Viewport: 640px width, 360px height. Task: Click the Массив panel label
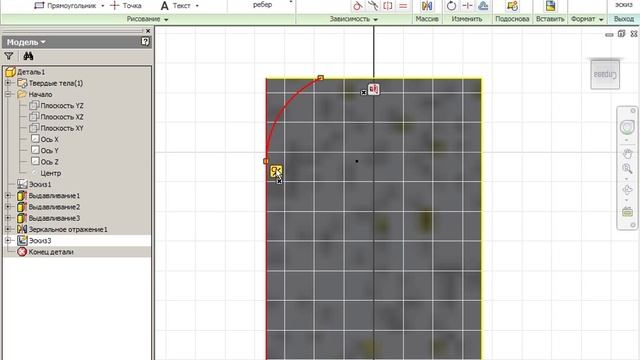tap(427, 19)
